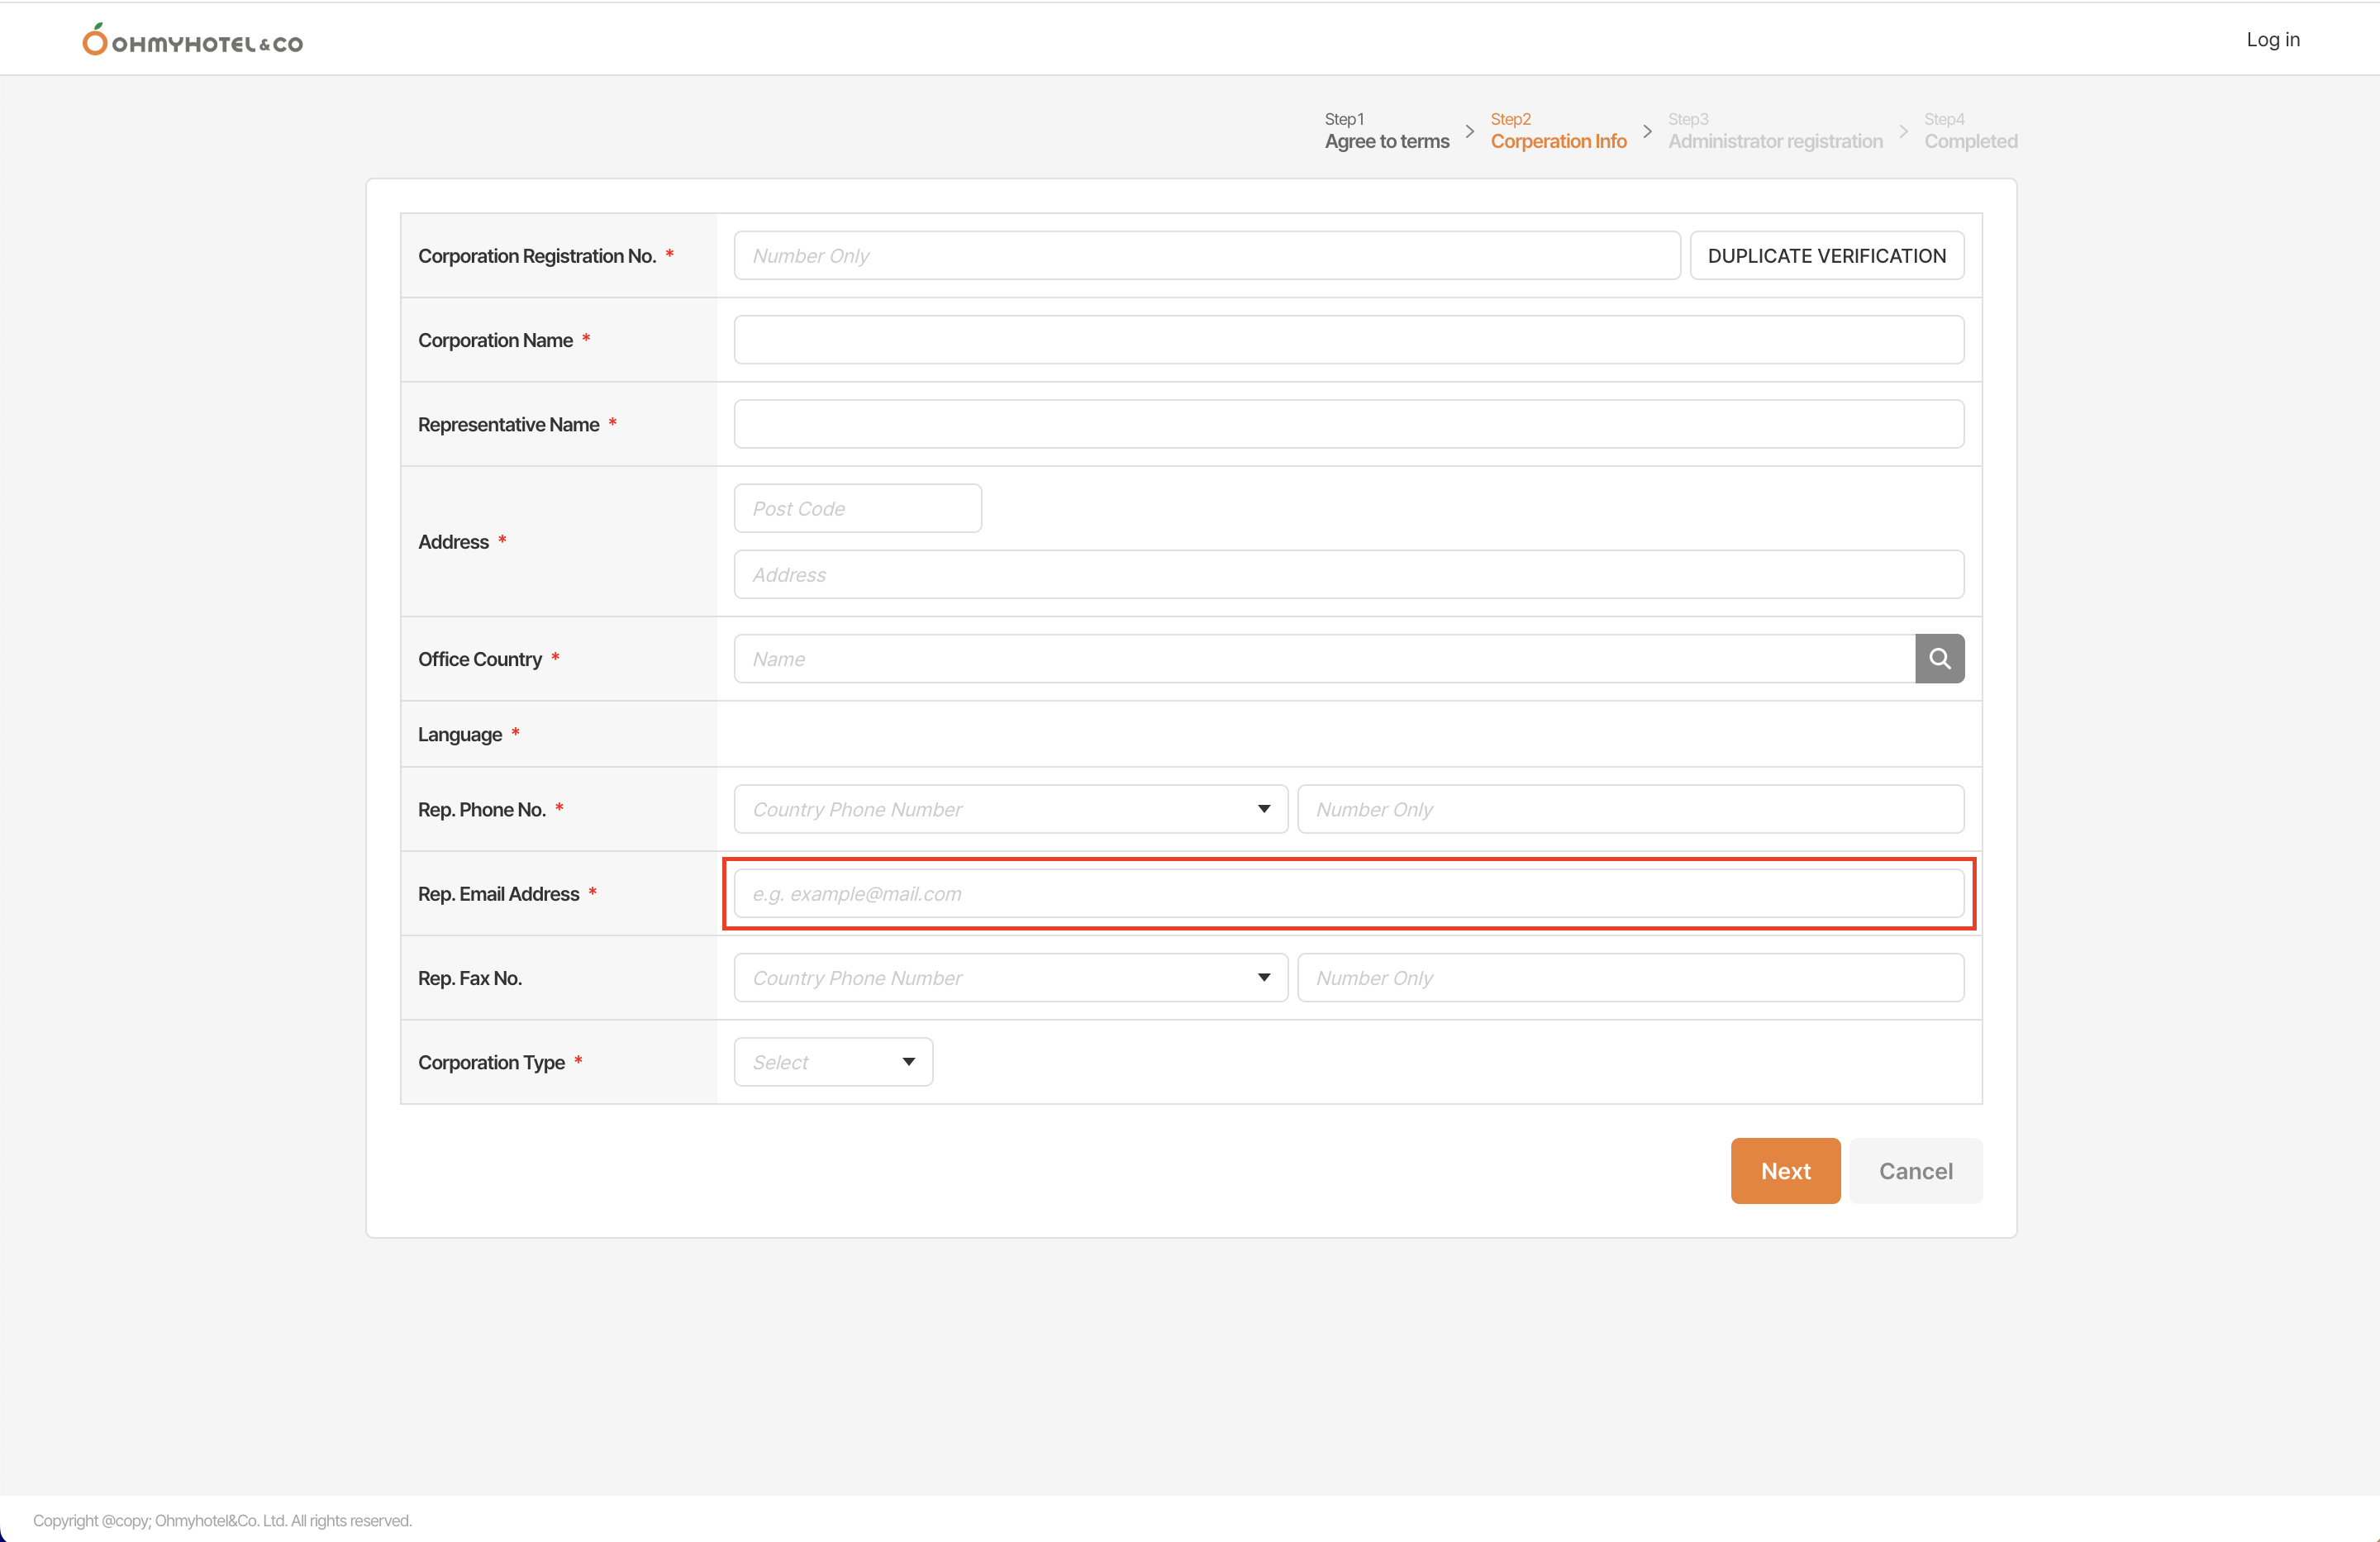The image size is (2380, 1542).
Task: Focus the Rep. Phone number input
Action: (1630, 809)
